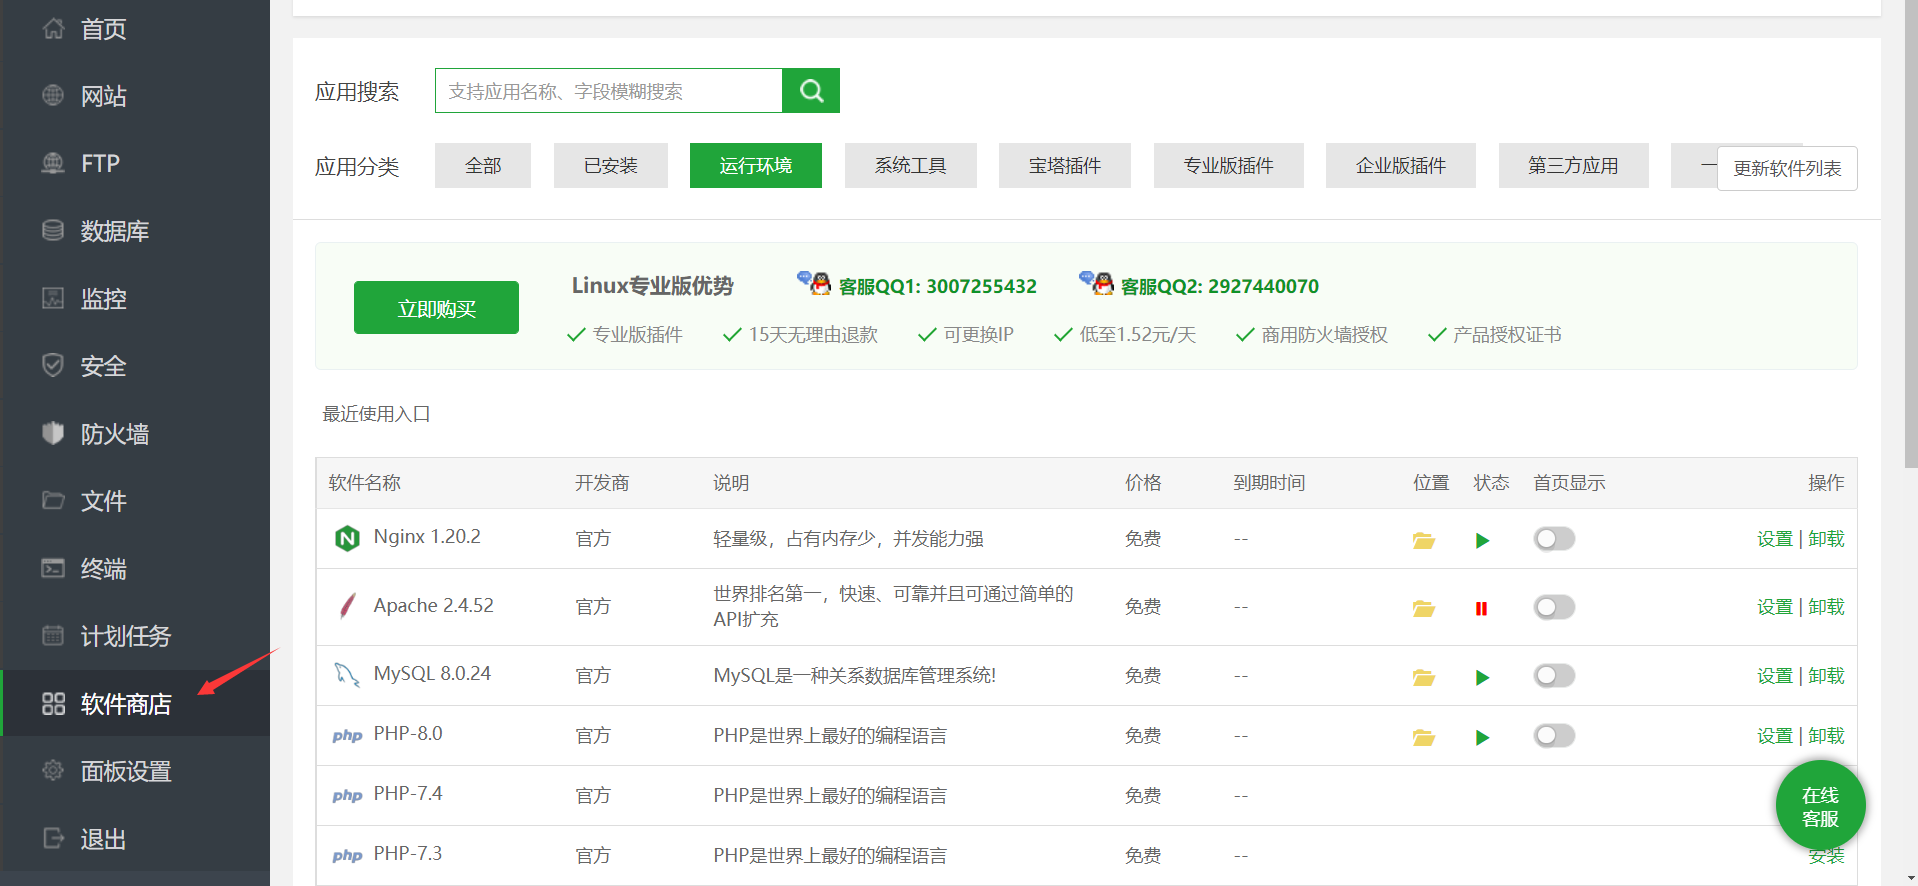Open the MySQL 8.0.24 folder location icon

(1424, 677)
